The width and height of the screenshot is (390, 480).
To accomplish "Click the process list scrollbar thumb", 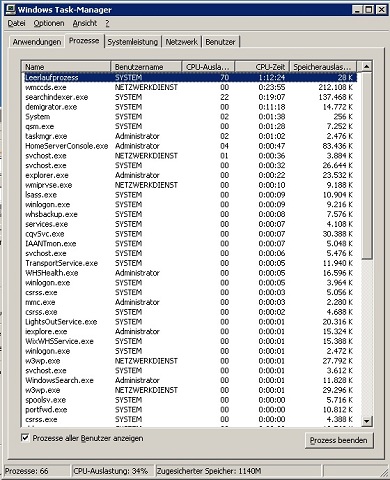I will 366,165.
